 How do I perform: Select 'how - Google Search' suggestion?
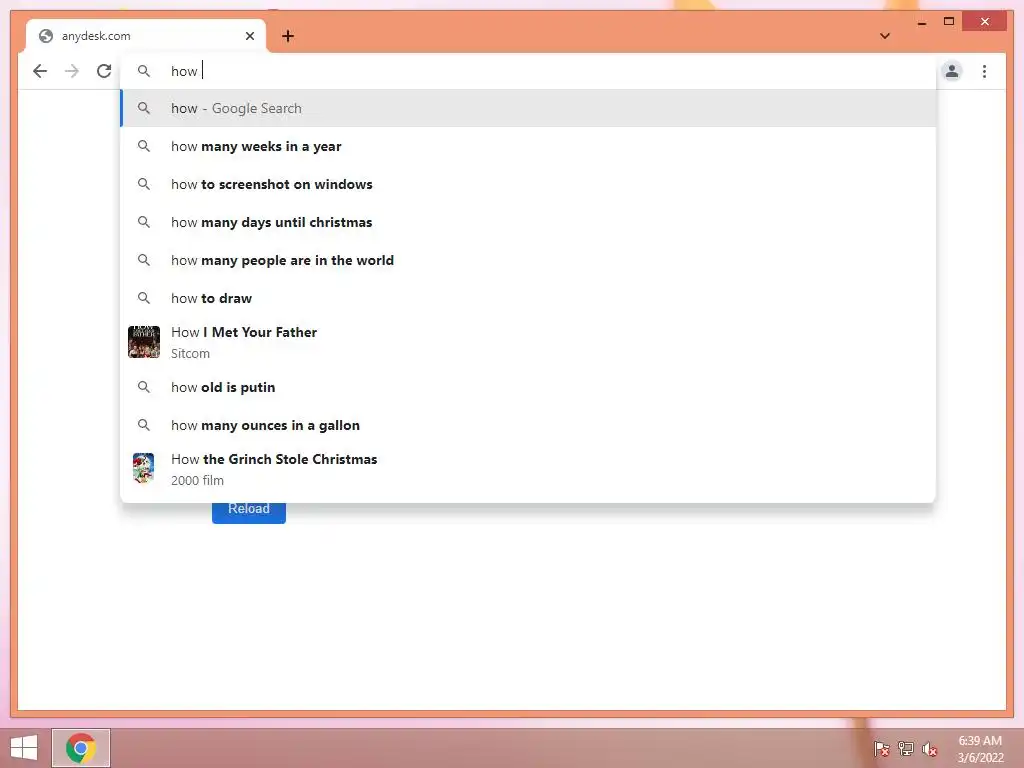click(x=528, y=108)
